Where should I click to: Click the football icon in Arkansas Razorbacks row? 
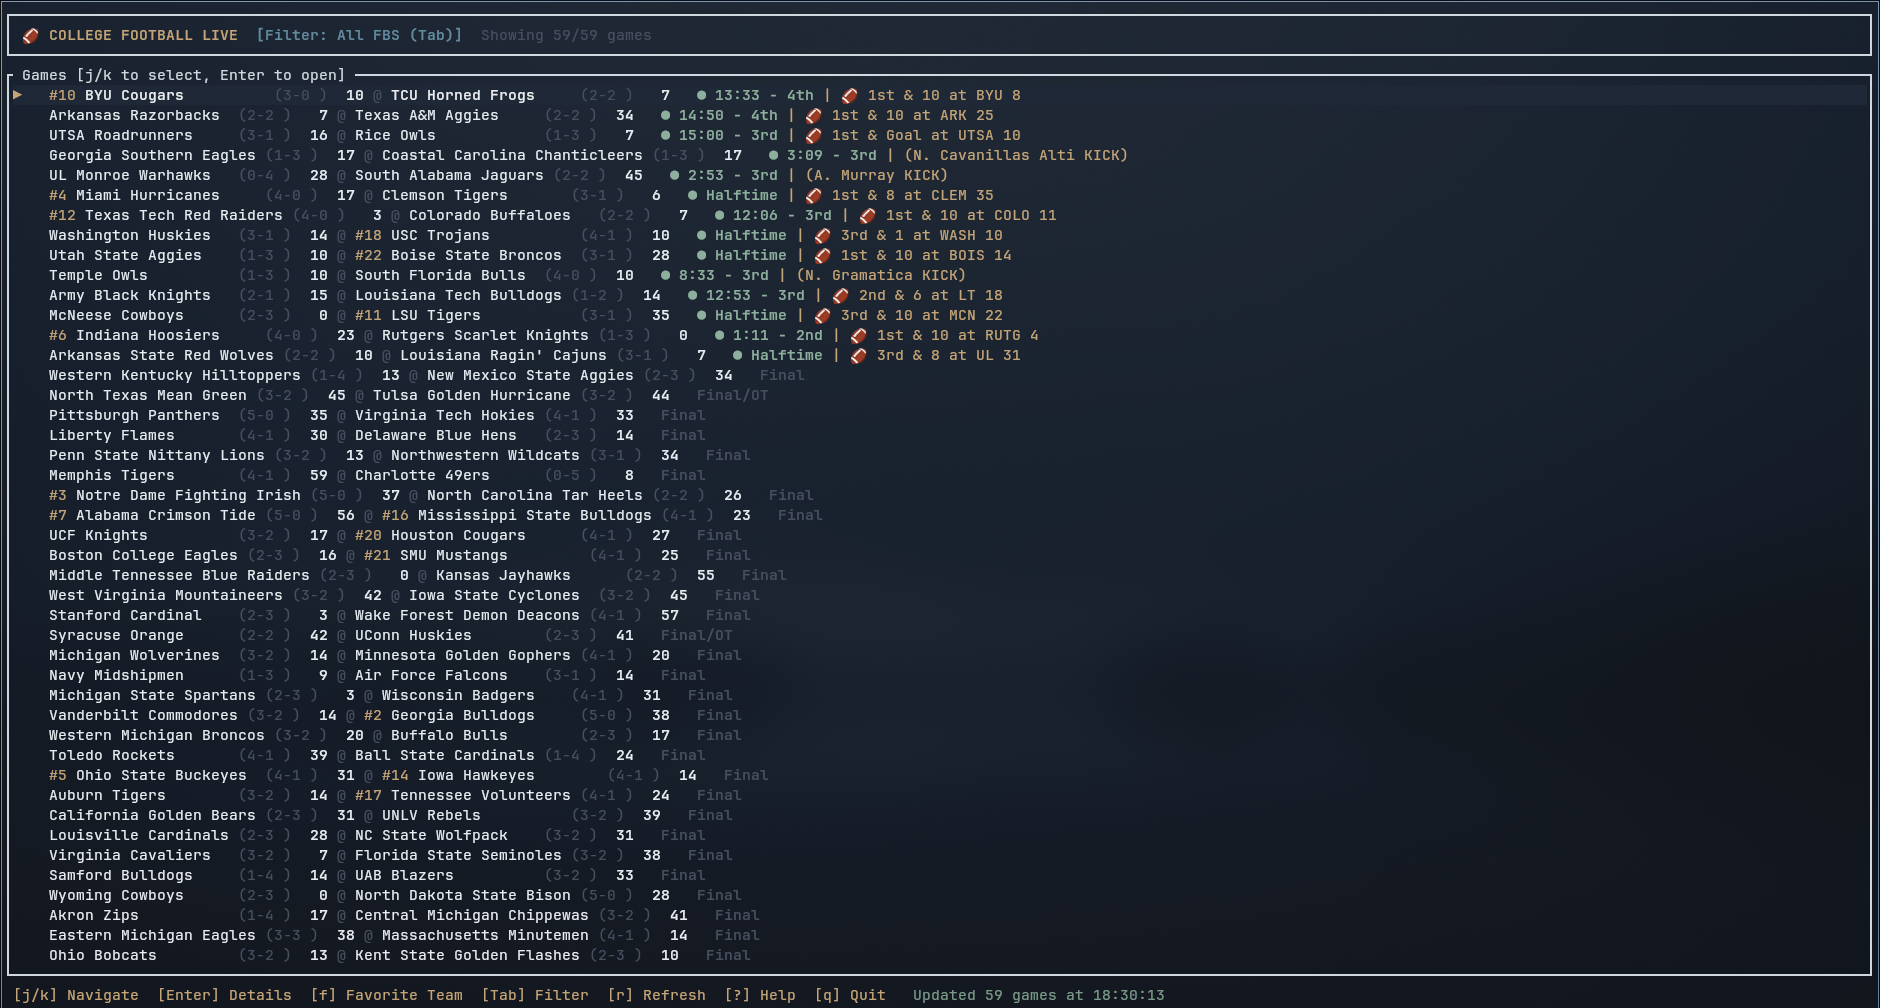813,116
